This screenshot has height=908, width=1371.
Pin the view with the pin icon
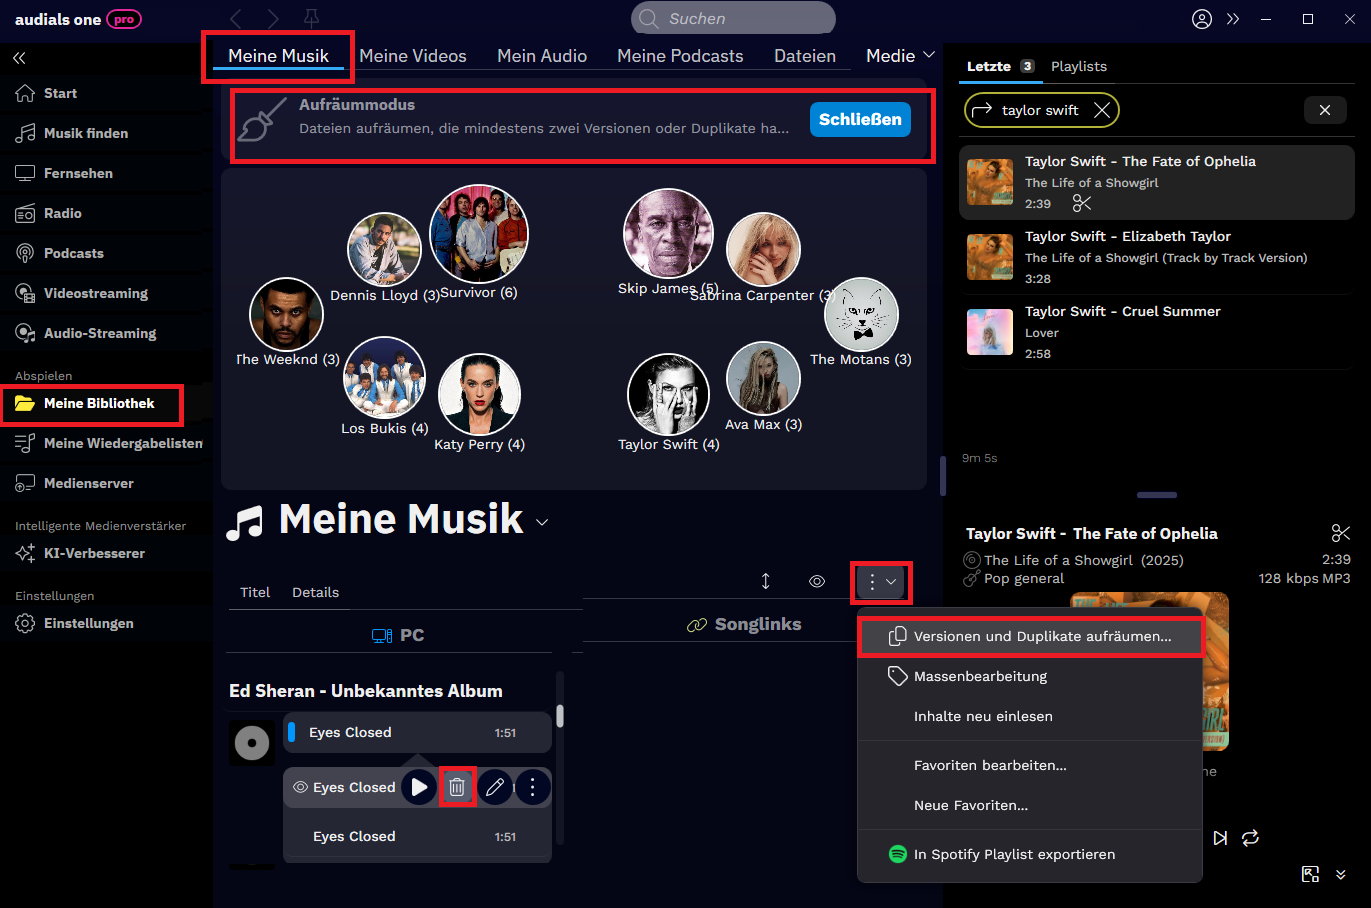(311, 18)
